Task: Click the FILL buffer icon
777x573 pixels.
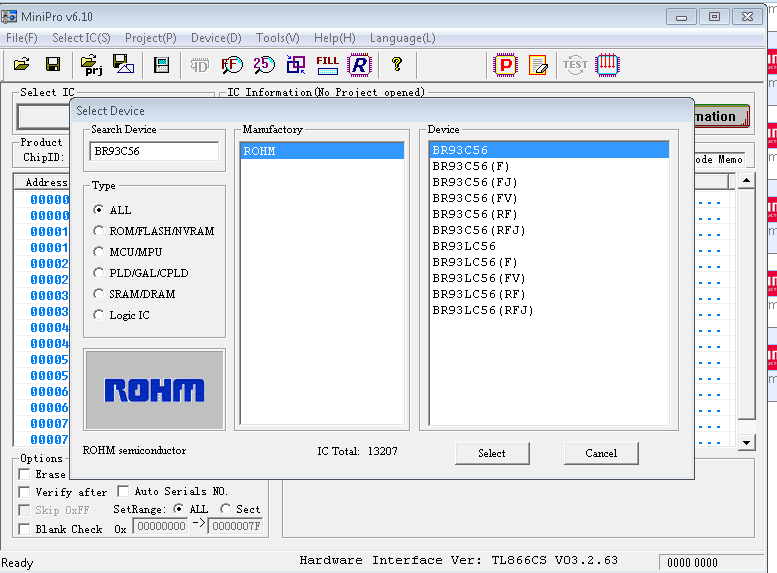Action: [328, 64]
